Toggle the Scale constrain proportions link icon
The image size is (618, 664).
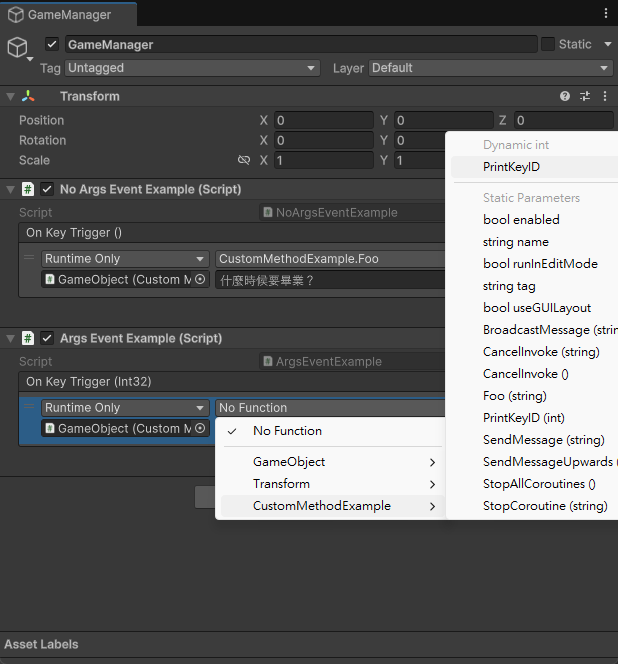(244, 160)
